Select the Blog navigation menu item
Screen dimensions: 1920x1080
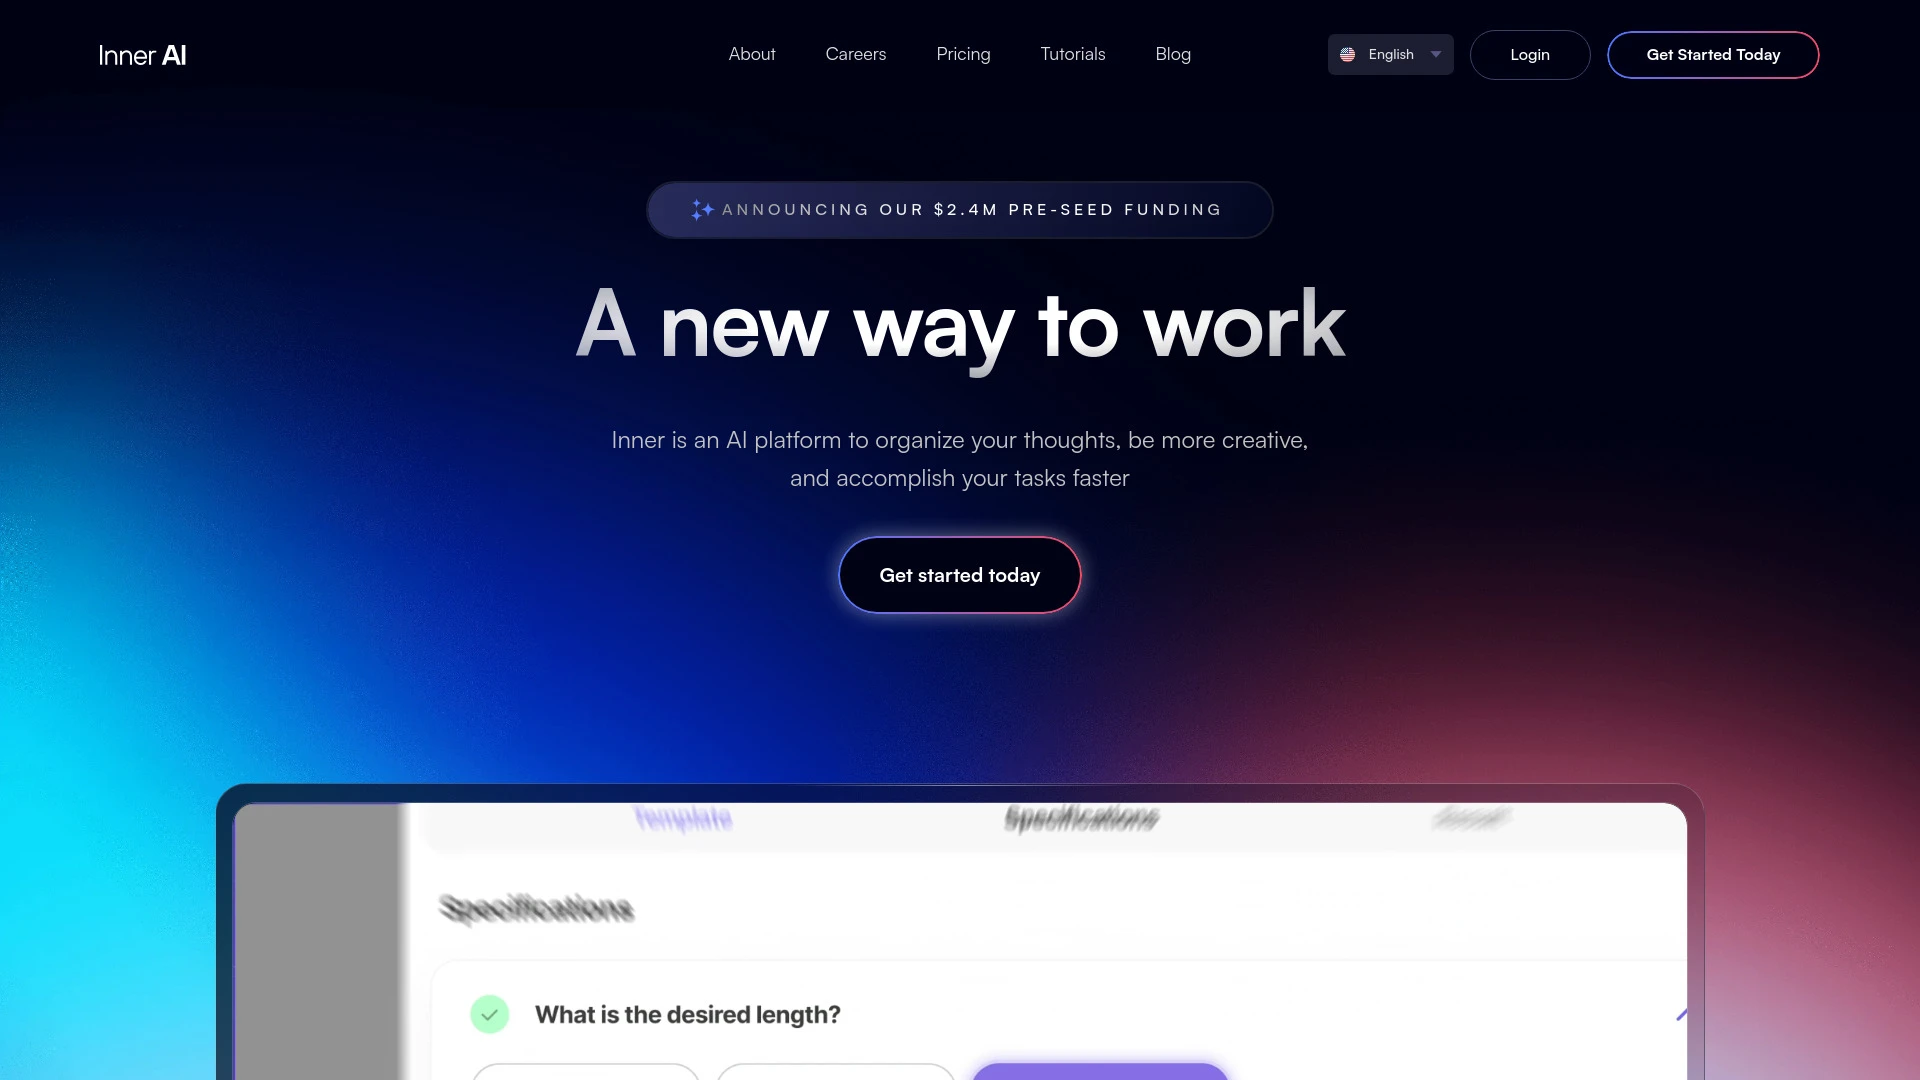1172,54
